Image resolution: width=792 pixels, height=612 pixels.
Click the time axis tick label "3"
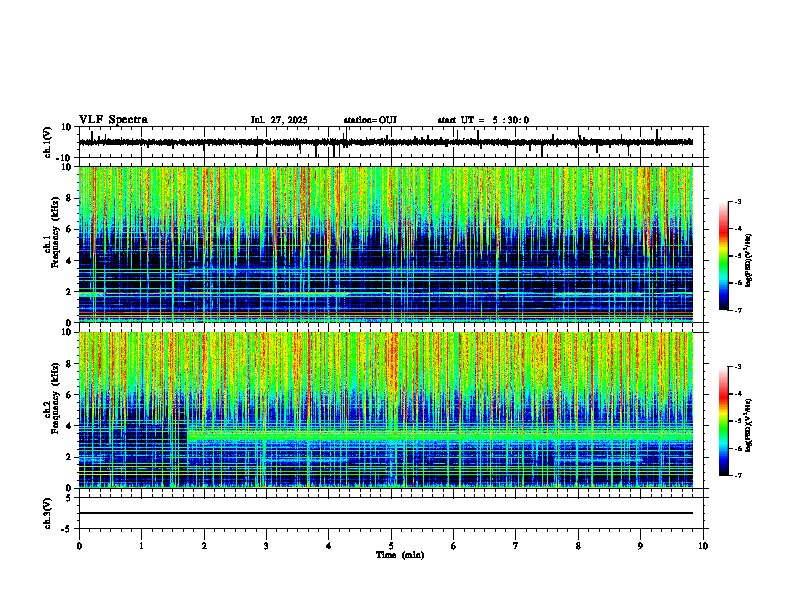266,546
